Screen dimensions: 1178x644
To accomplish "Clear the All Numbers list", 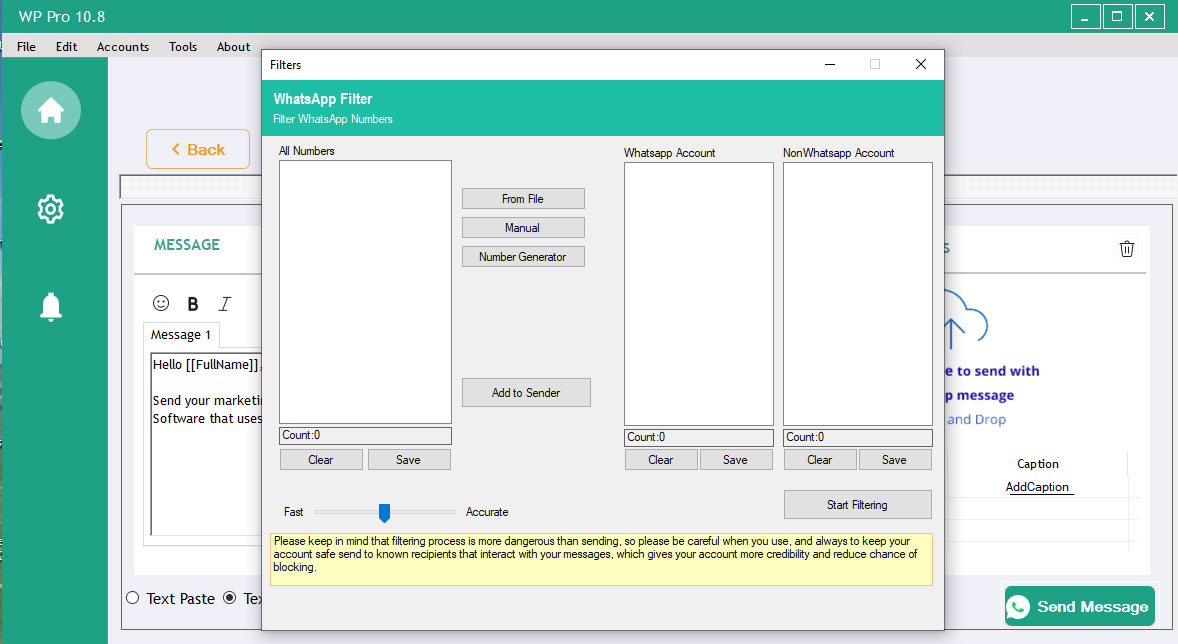I will click(x=321, y=460).
